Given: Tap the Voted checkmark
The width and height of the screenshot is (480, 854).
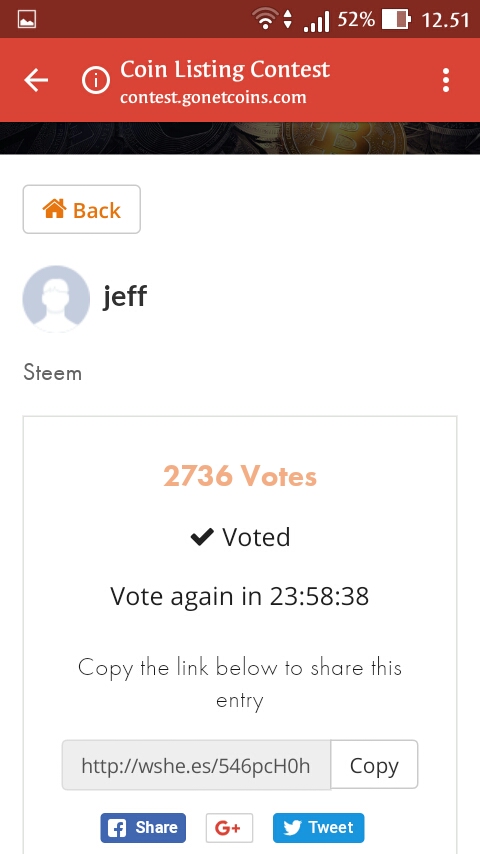Looking at the screenshot, I should tap(202, 538).
